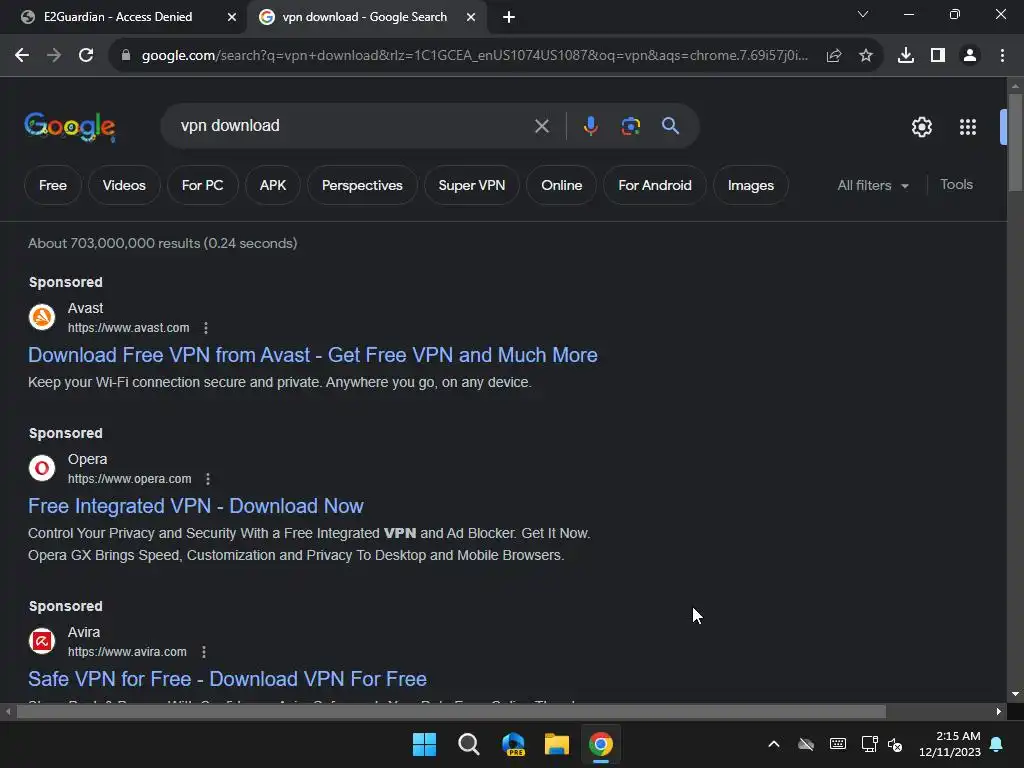Open Chrome three-dot menu
1024x768 pixels.
pyautogui.click(x=1002, y=56)
